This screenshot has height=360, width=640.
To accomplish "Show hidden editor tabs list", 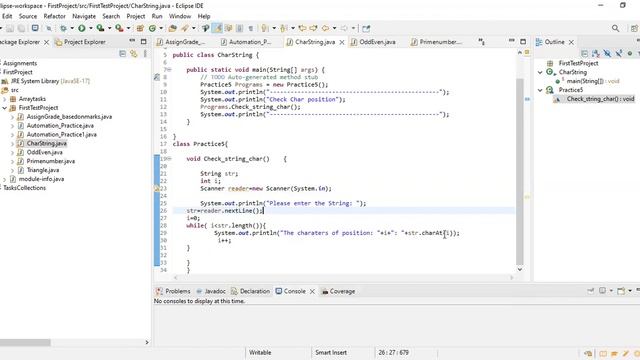I will pyautogui.click(x=482, y=42).
